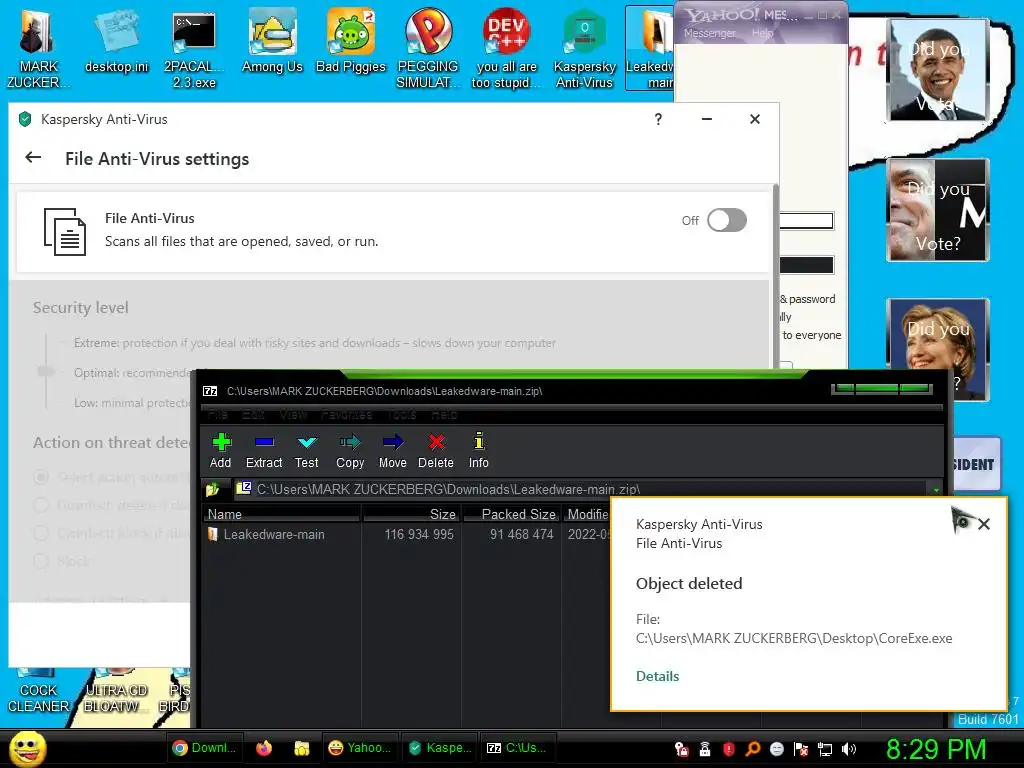
Task: Click the network monitor tray icon
Action: pos(825,749)
